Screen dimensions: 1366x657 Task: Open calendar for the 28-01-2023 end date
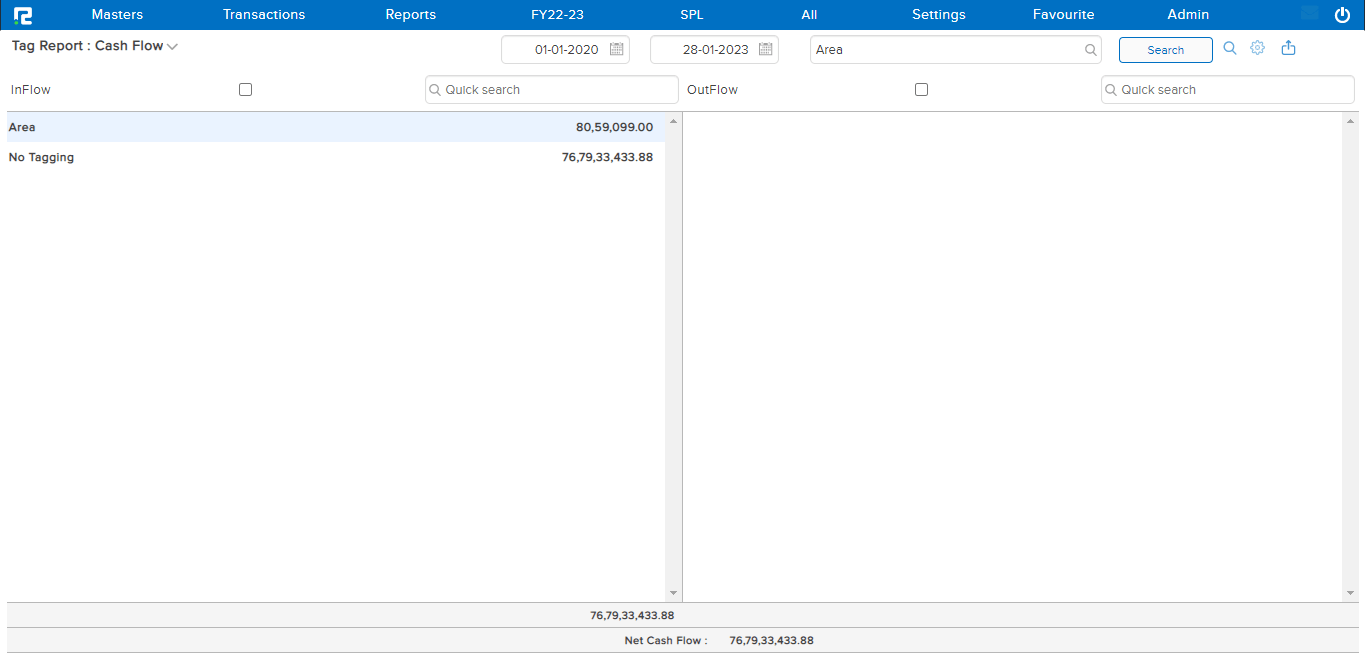(765, 49)
